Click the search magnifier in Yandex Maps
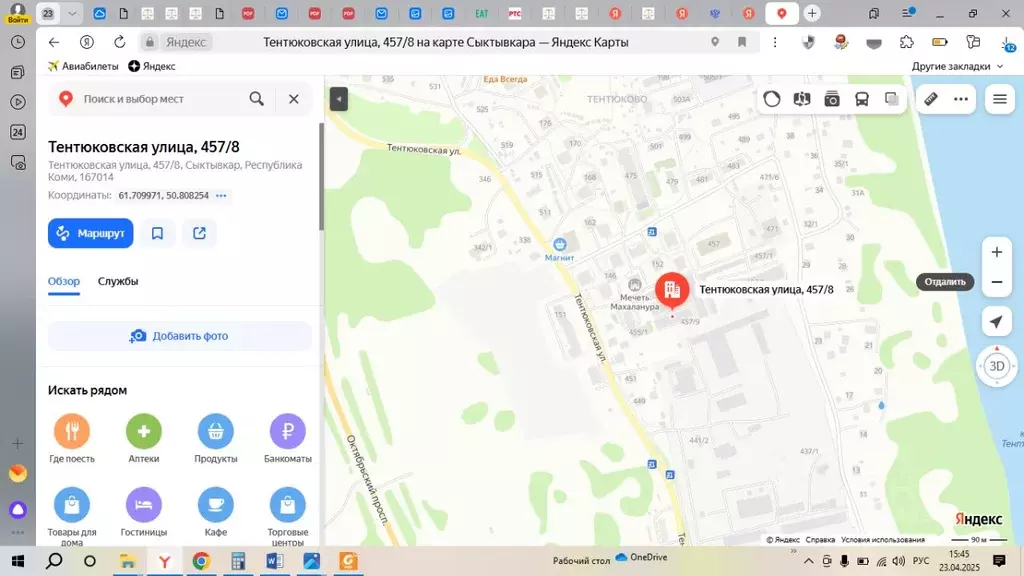The width and height of the screenshot is (1024, 576). 257,99
